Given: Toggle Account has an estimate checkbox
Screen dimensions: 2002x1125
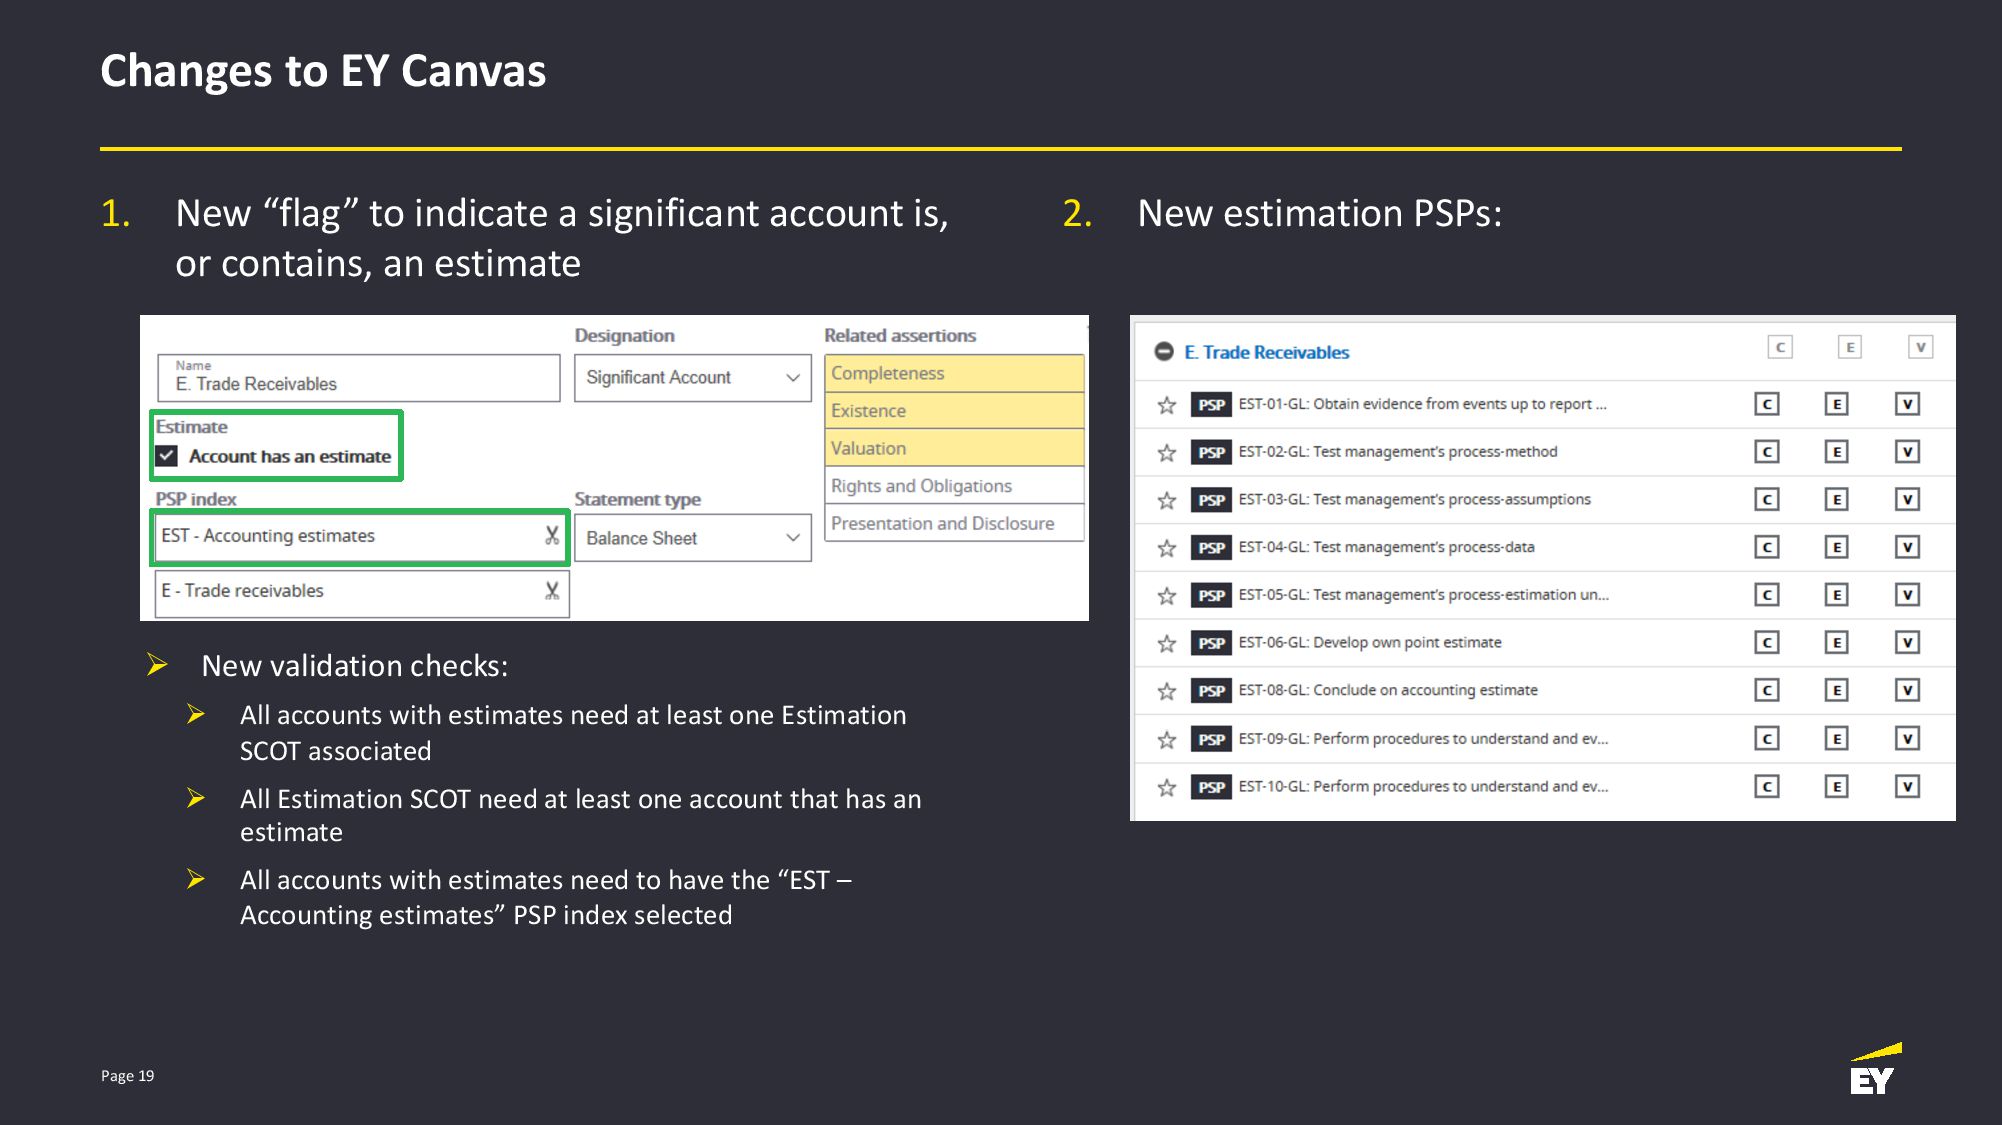Looking at the screenshot, I should (167, 456).
